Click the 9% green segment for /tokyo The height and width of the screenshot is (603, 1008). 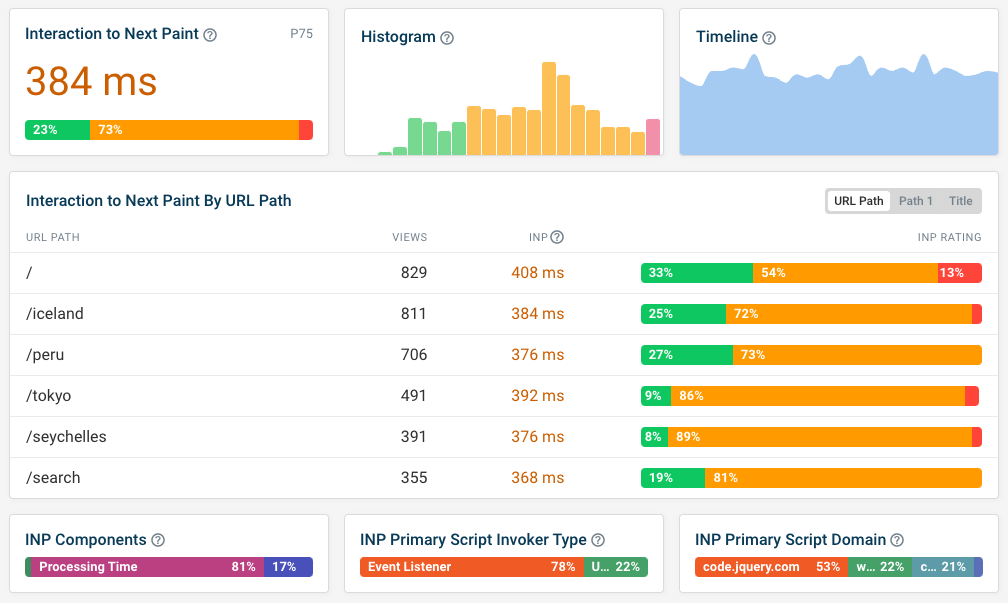656,396
